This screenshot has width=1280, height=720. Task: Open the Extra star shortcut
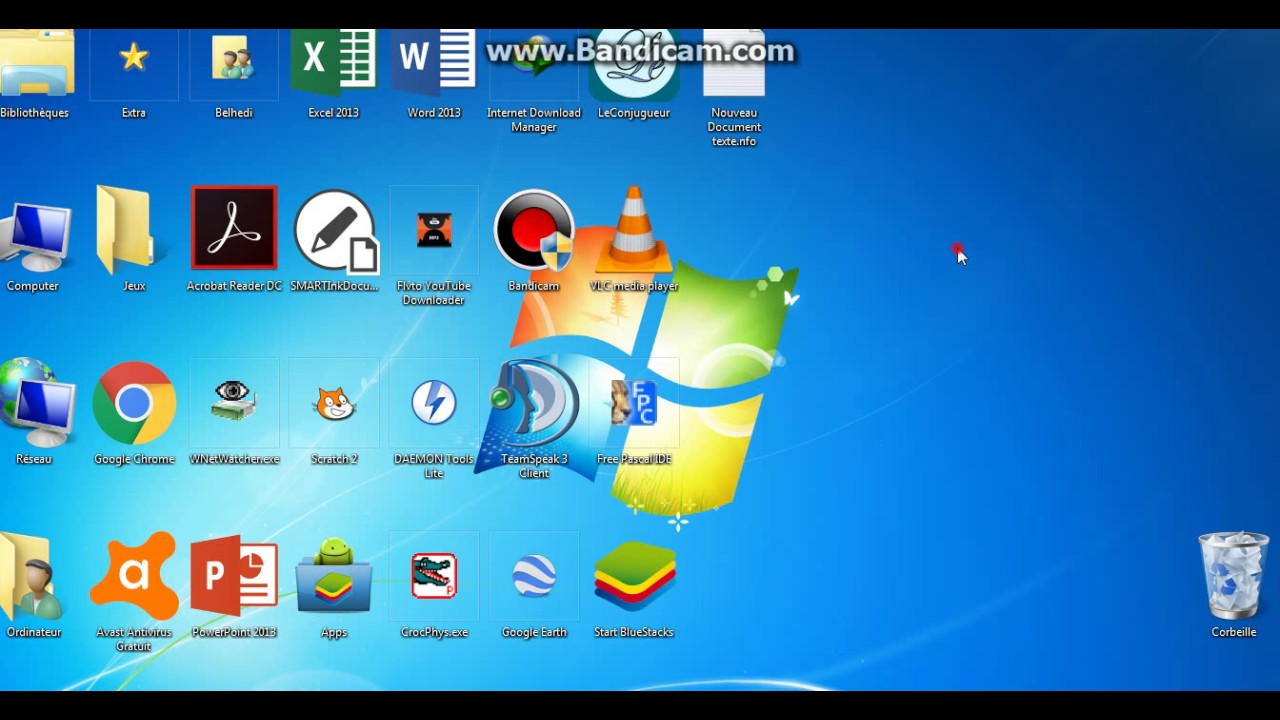click(x=134, y=58)
